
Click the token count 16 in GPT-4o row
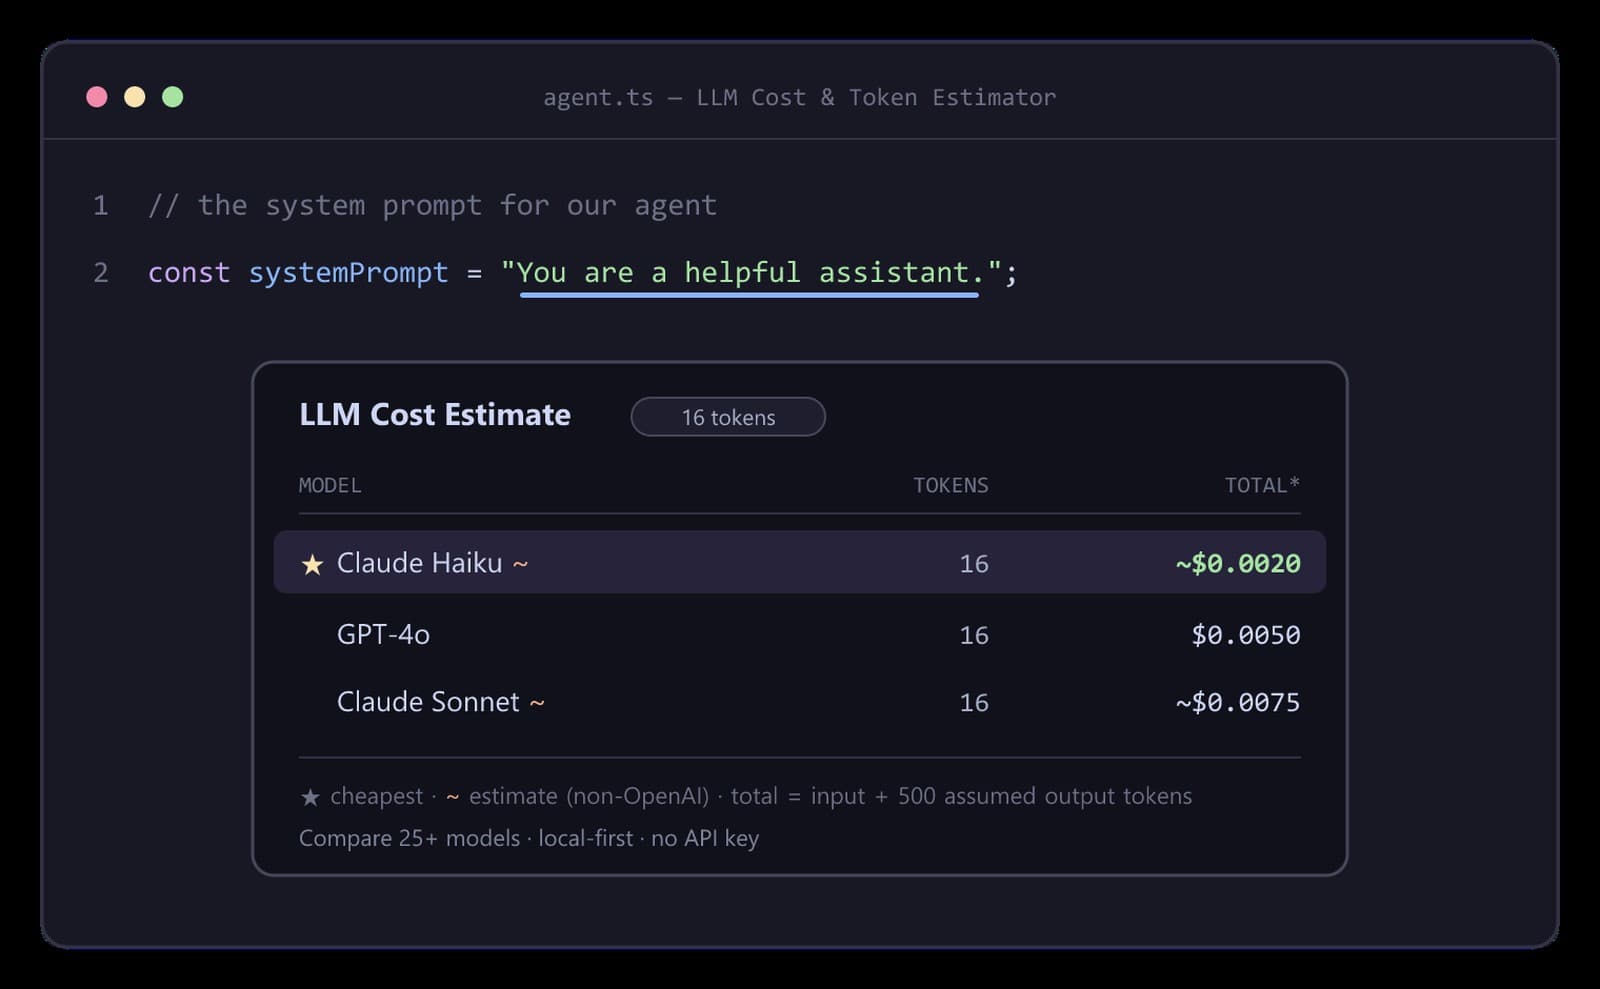(x=974, y=635)
